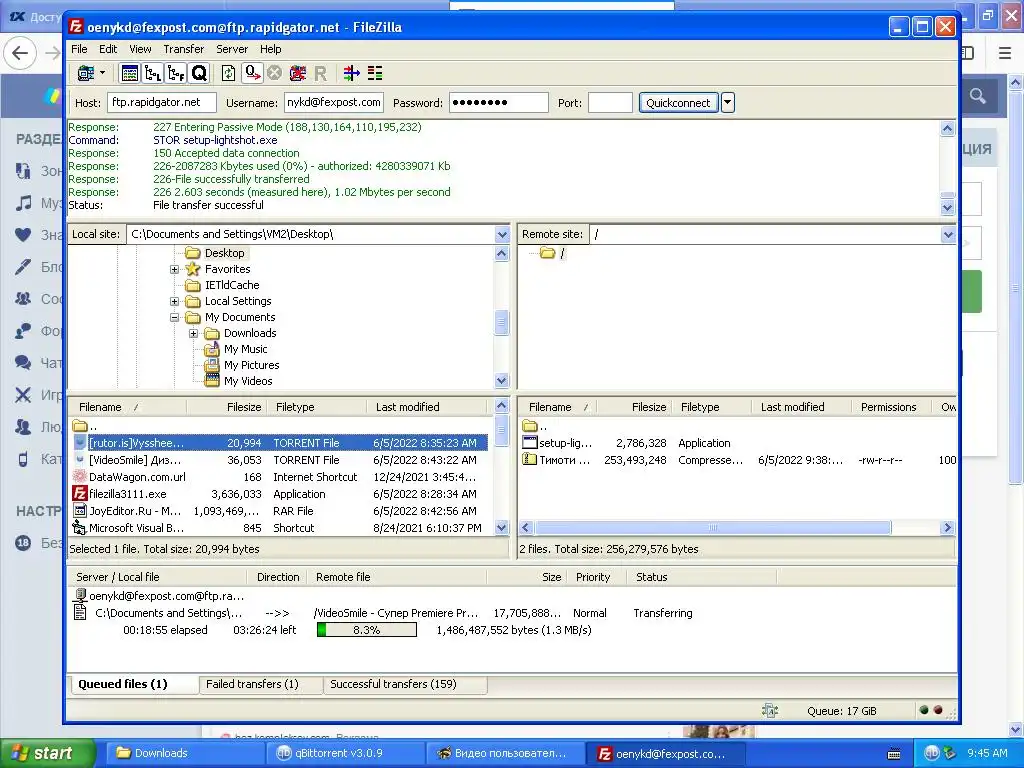Select the IETldCache folder

232,285
